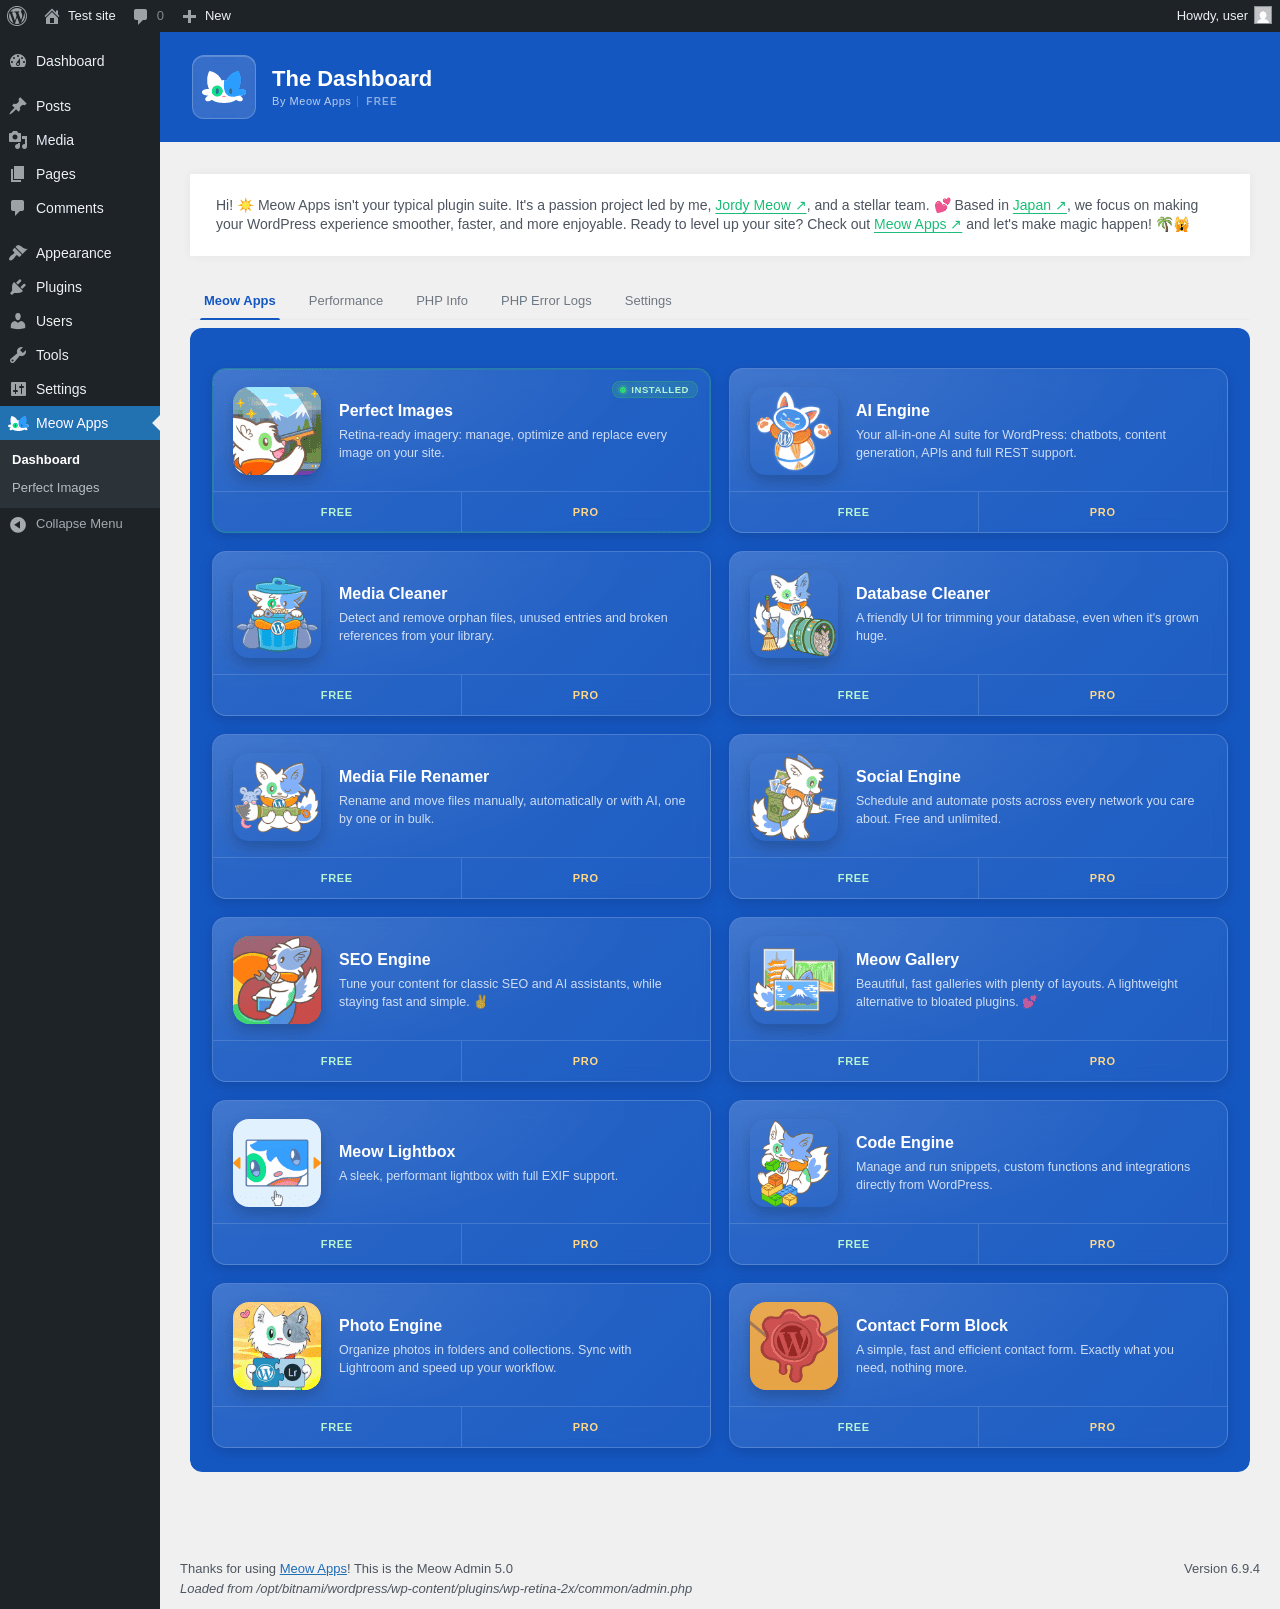Click FREE button under Meow Lightbox

[337, 1244]
